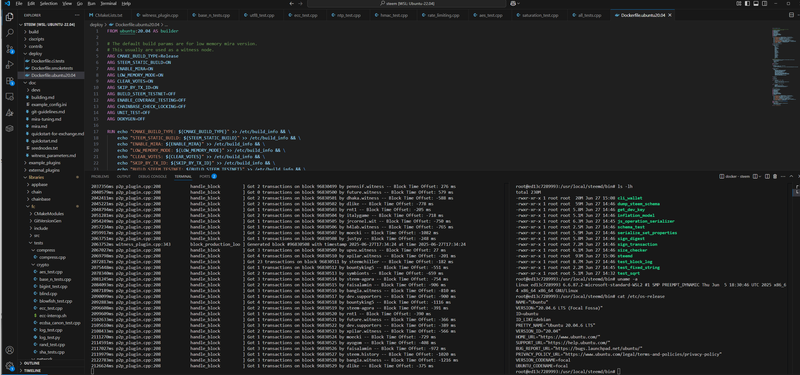Open the Search view in activity bar
800x375 pixels.
[x=9, y=33]
